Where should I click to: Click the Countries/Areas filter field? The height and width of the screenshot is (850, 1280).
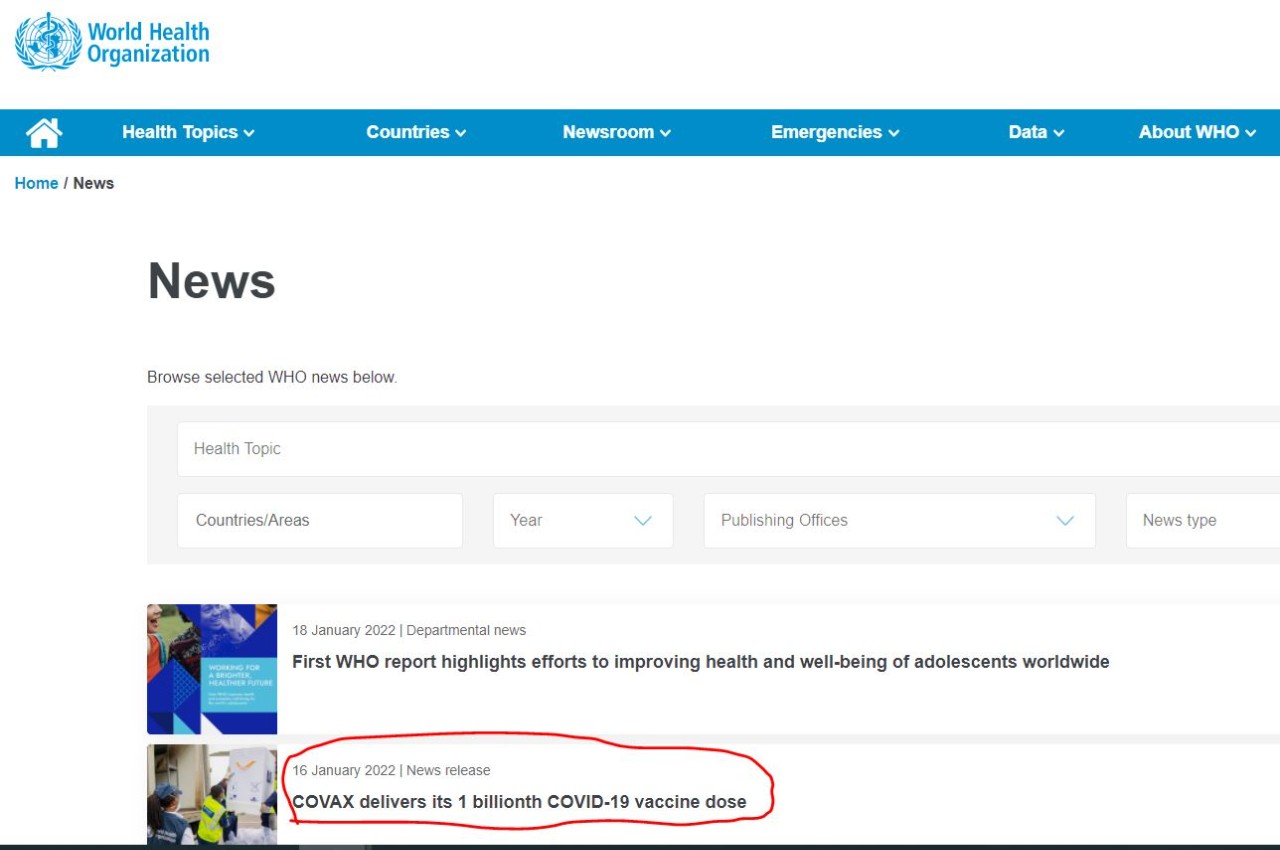point(320,520)
